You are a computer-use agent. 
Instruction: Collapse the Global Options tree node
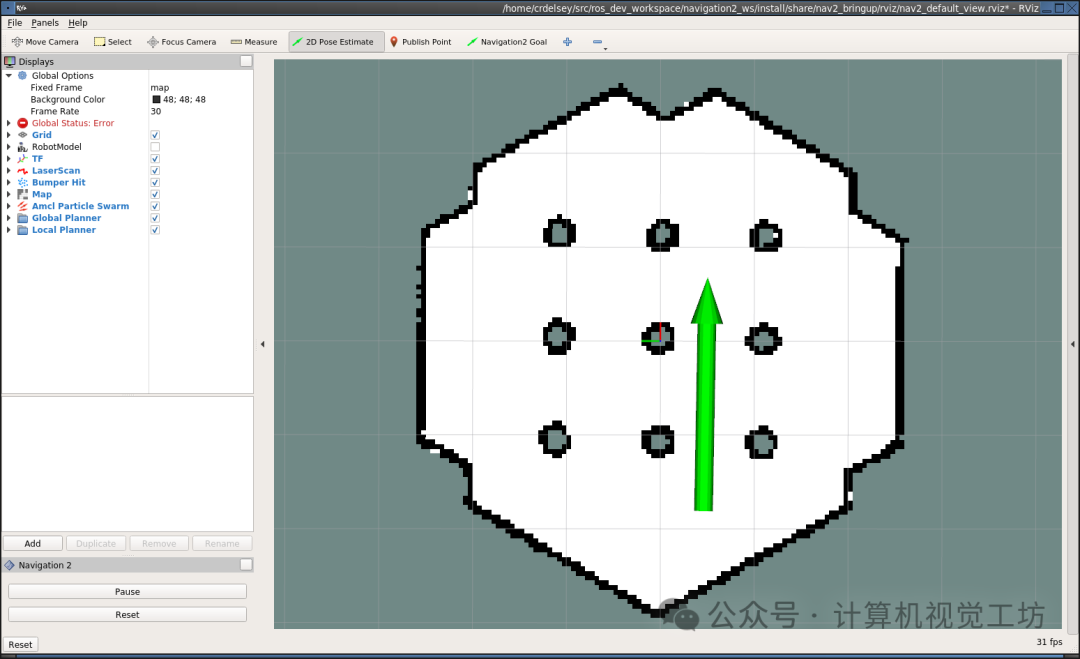8,76
